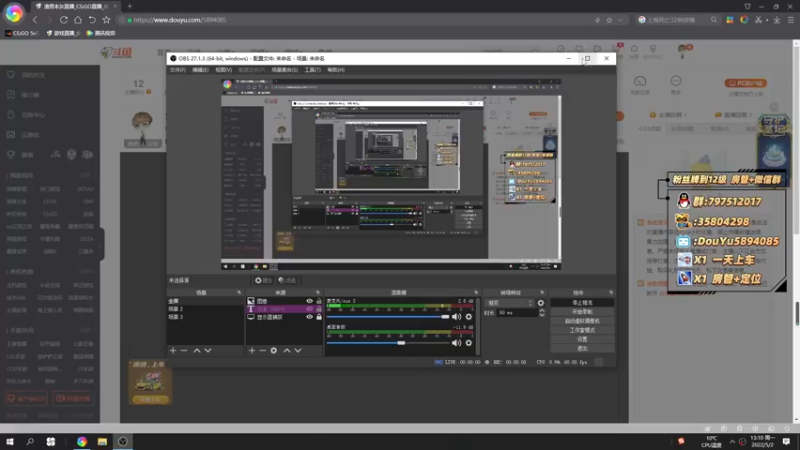Enable 工作室模式 in controls
Image resolution: width=800 pixels, height=450 pixels.
(582, 330)
